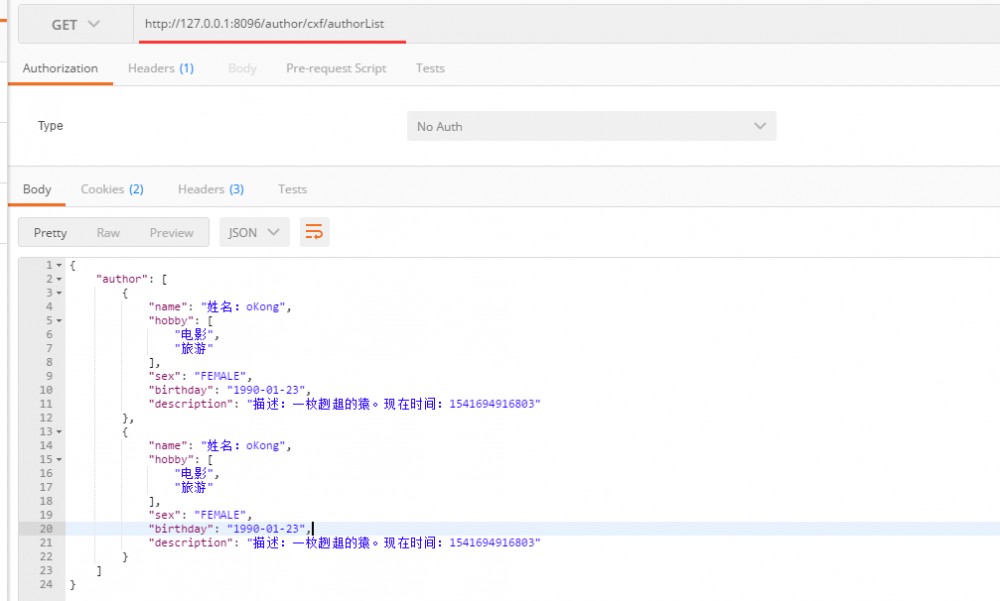Select the Pretty response formatting button
This screenshot has width=1000, height=601.
tap(49, 231)
